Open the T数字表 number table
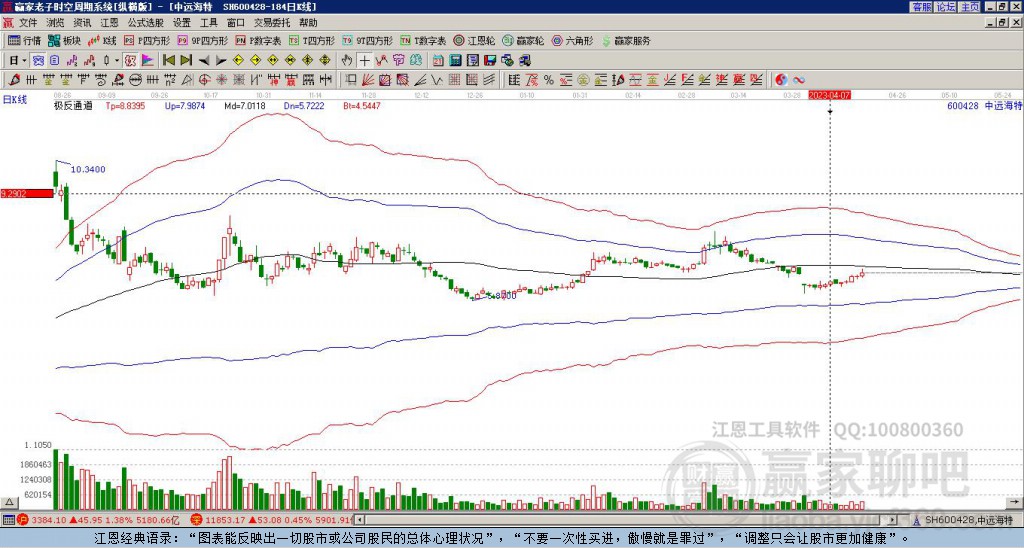1024x548 pixels. tap(423, 40)
